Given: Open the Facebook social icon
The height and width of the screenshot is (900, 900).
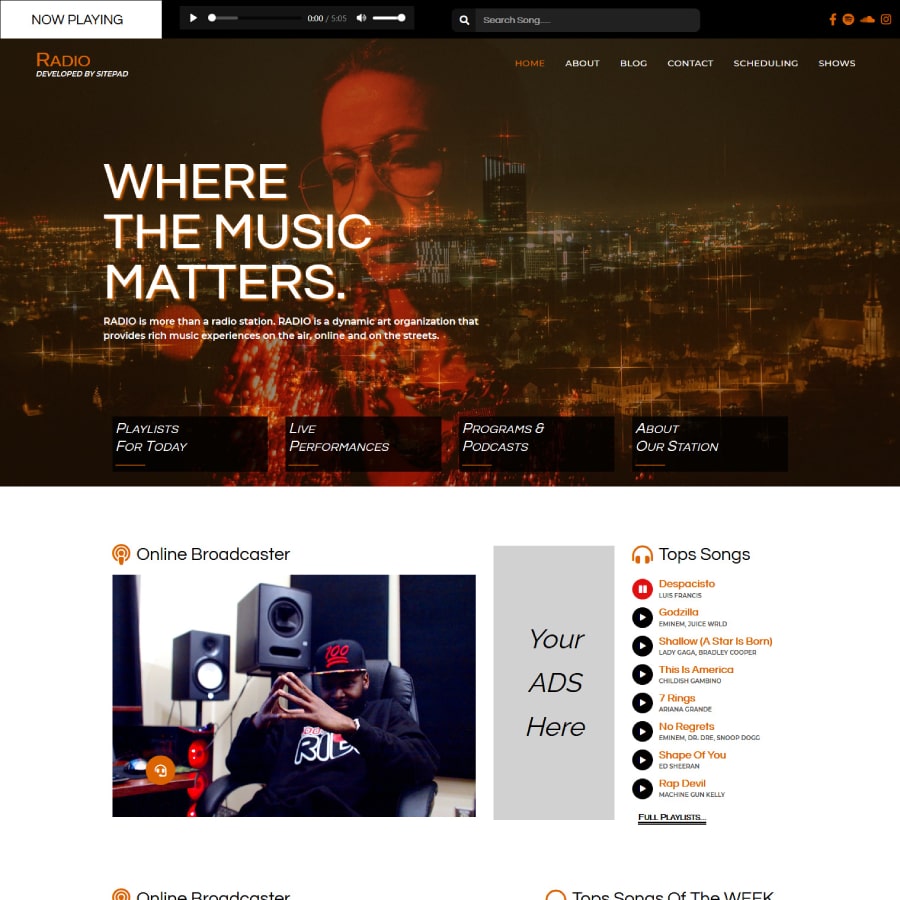Looking at the screenshot, I should coord(832,20).
